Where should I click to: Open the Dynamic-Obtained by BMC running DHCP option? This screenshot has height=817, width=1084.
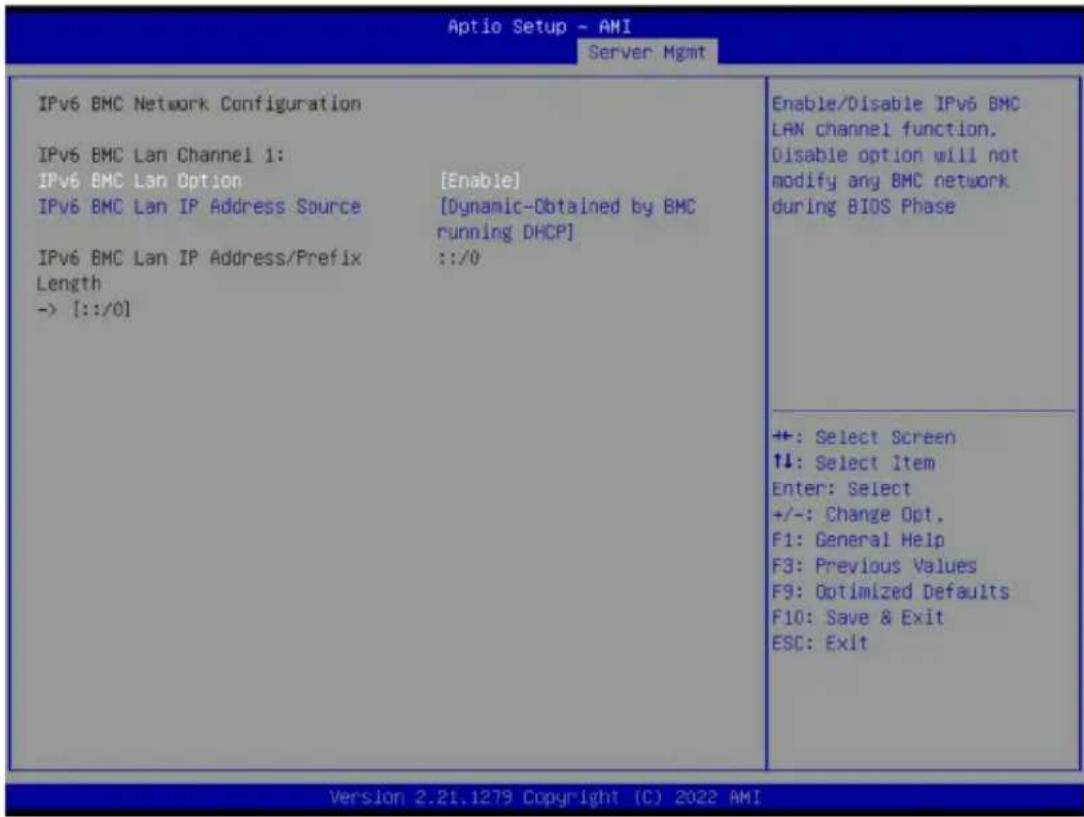tap(566, 219)
